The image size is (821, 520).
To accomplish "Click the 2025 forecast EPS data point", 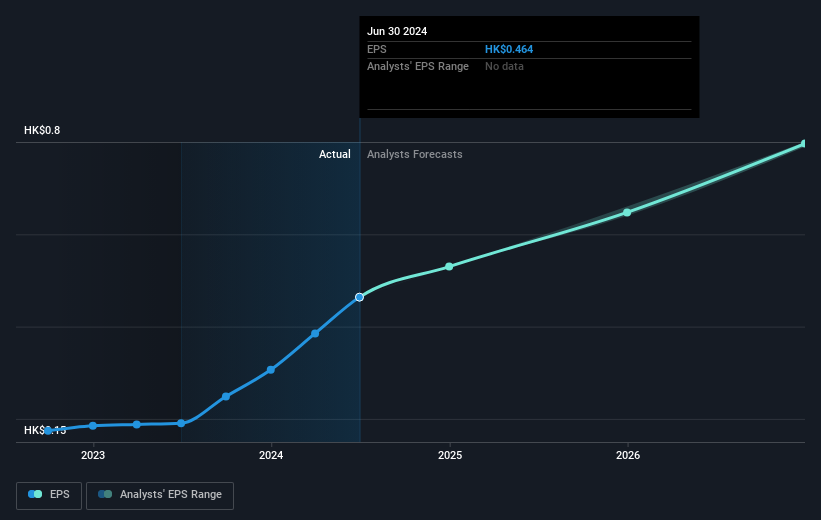I will pos(449,267).
